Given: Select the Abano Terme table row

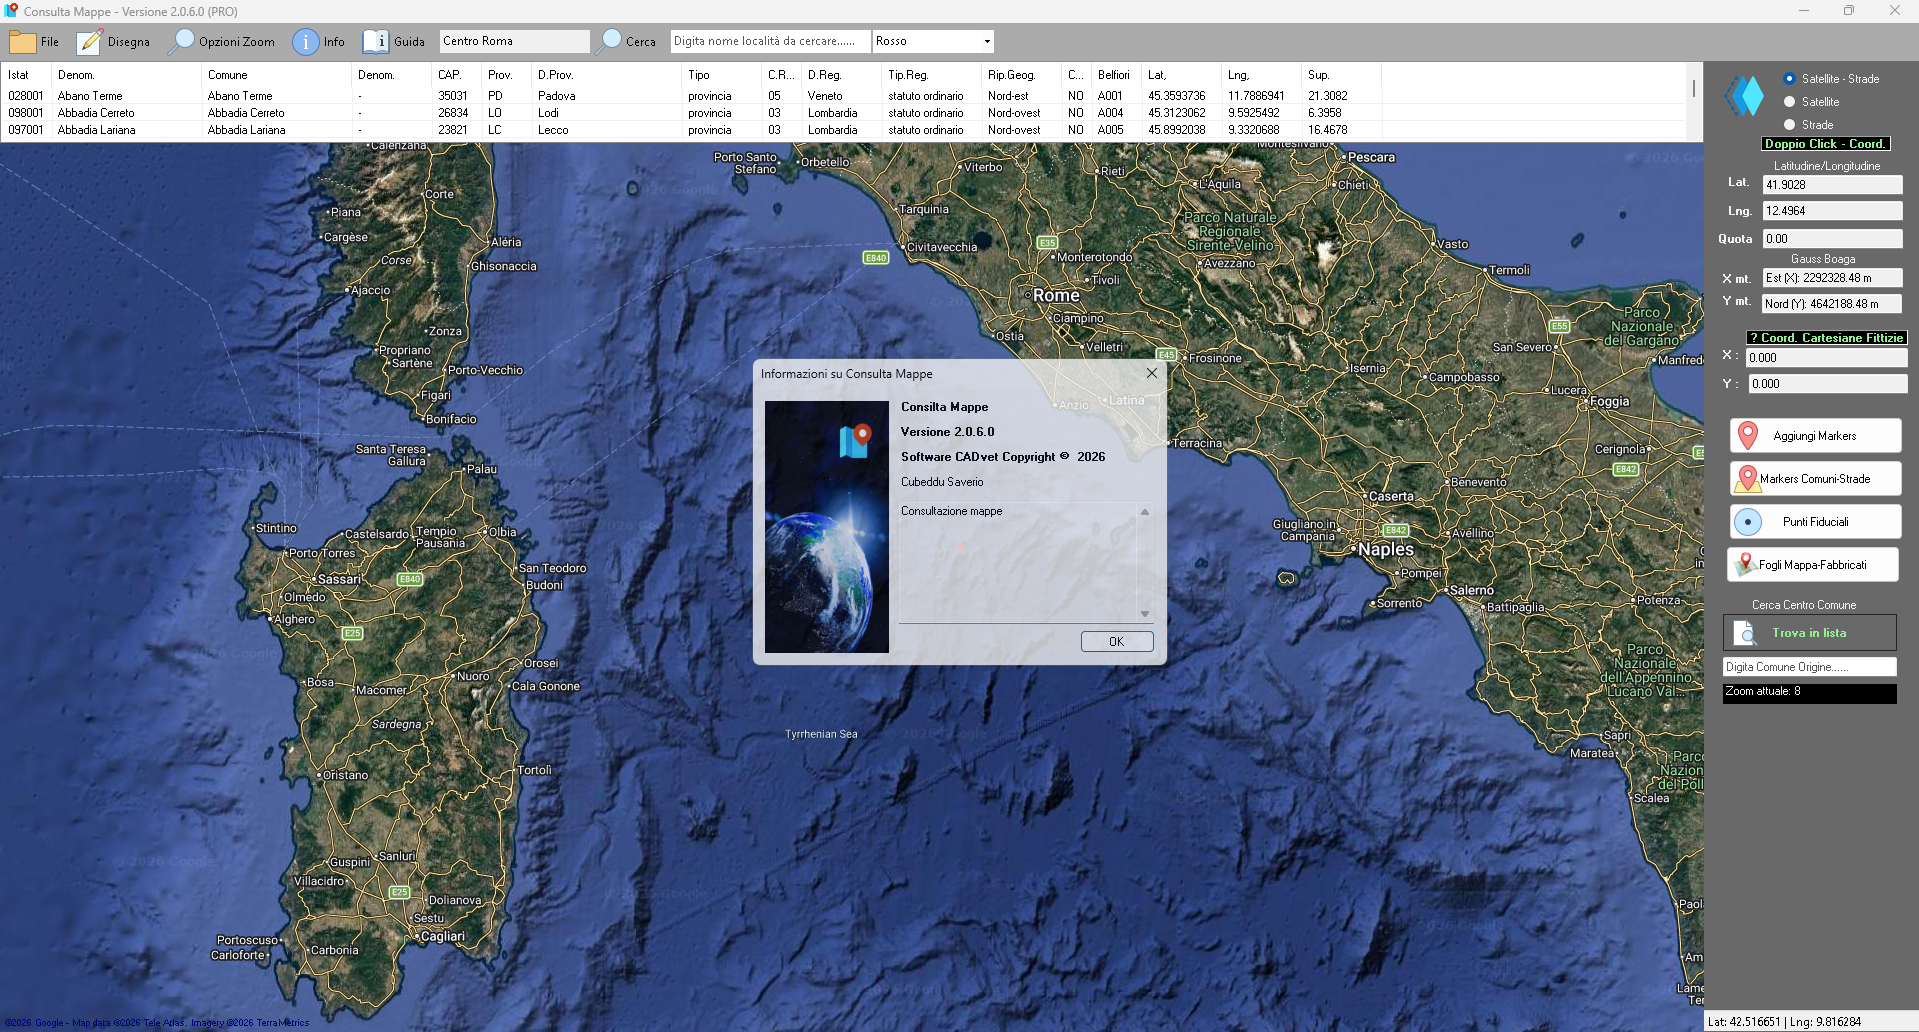Looking at the screenshot, I should (690, 96).
